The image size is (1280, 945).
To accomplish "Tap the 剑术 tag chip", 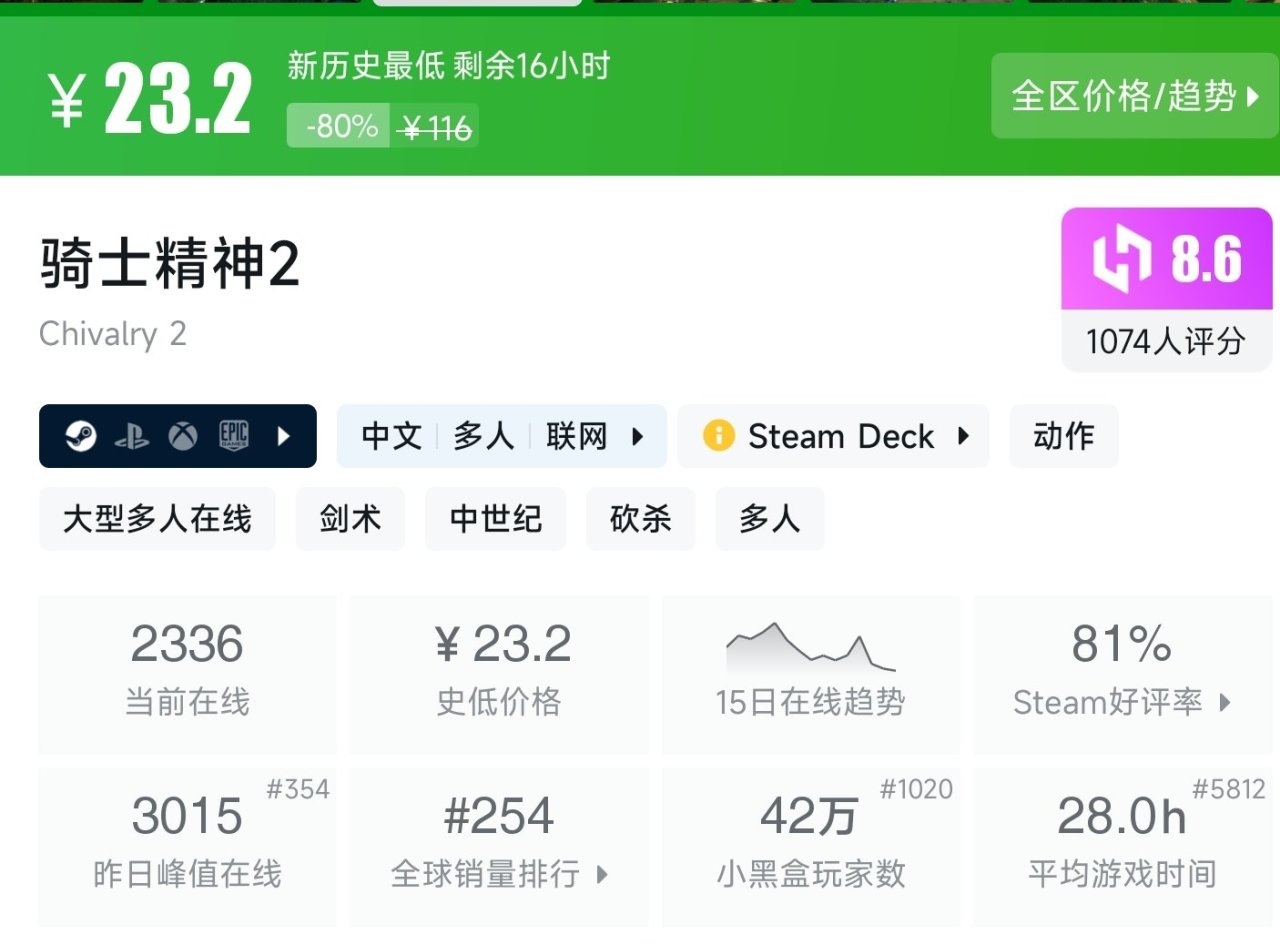I will (x=350, y=519).
